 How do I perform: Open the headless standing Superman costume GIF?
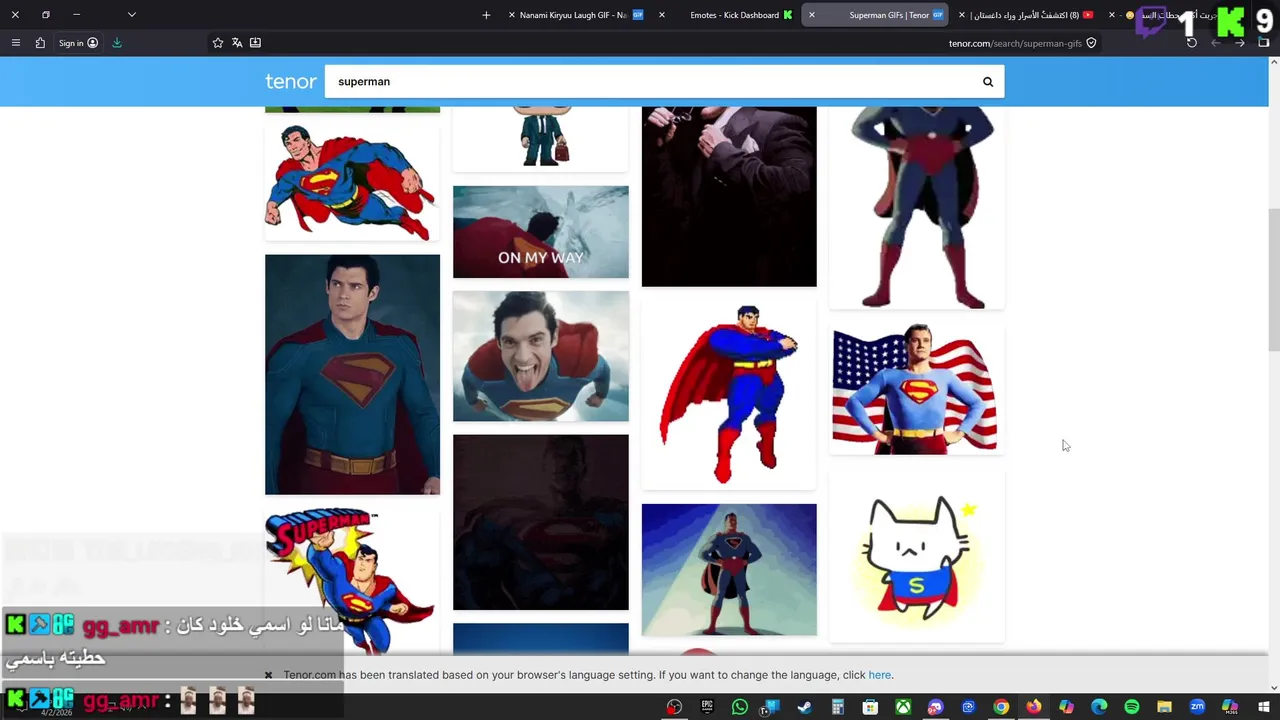pyautogui.click(x=917, y=207)
